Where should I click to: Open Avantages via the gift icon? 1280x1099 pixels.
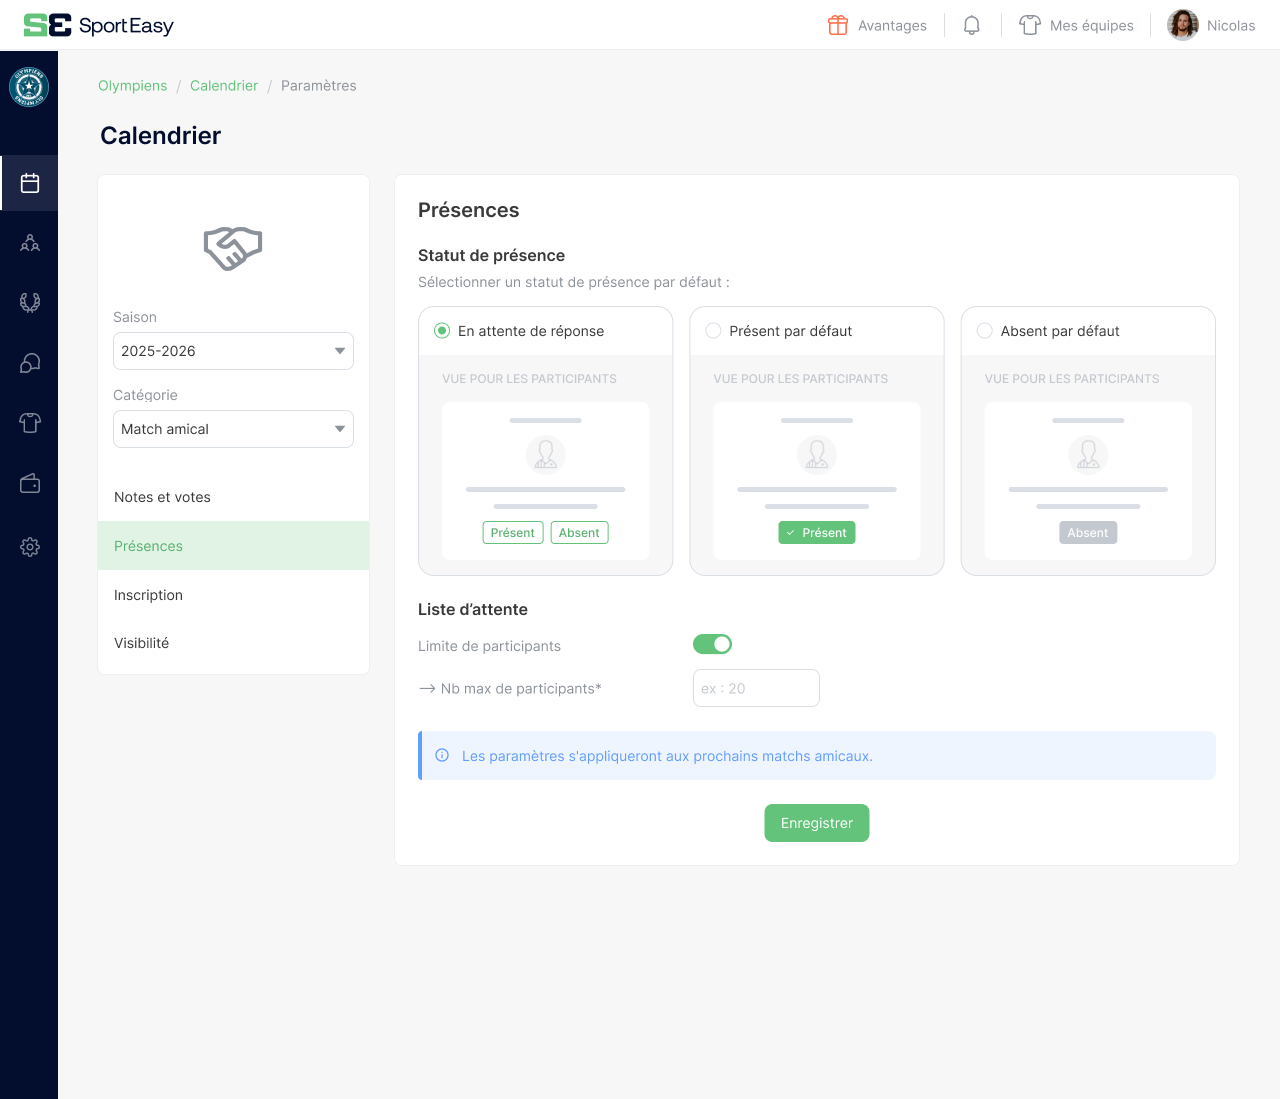[876, 25]
